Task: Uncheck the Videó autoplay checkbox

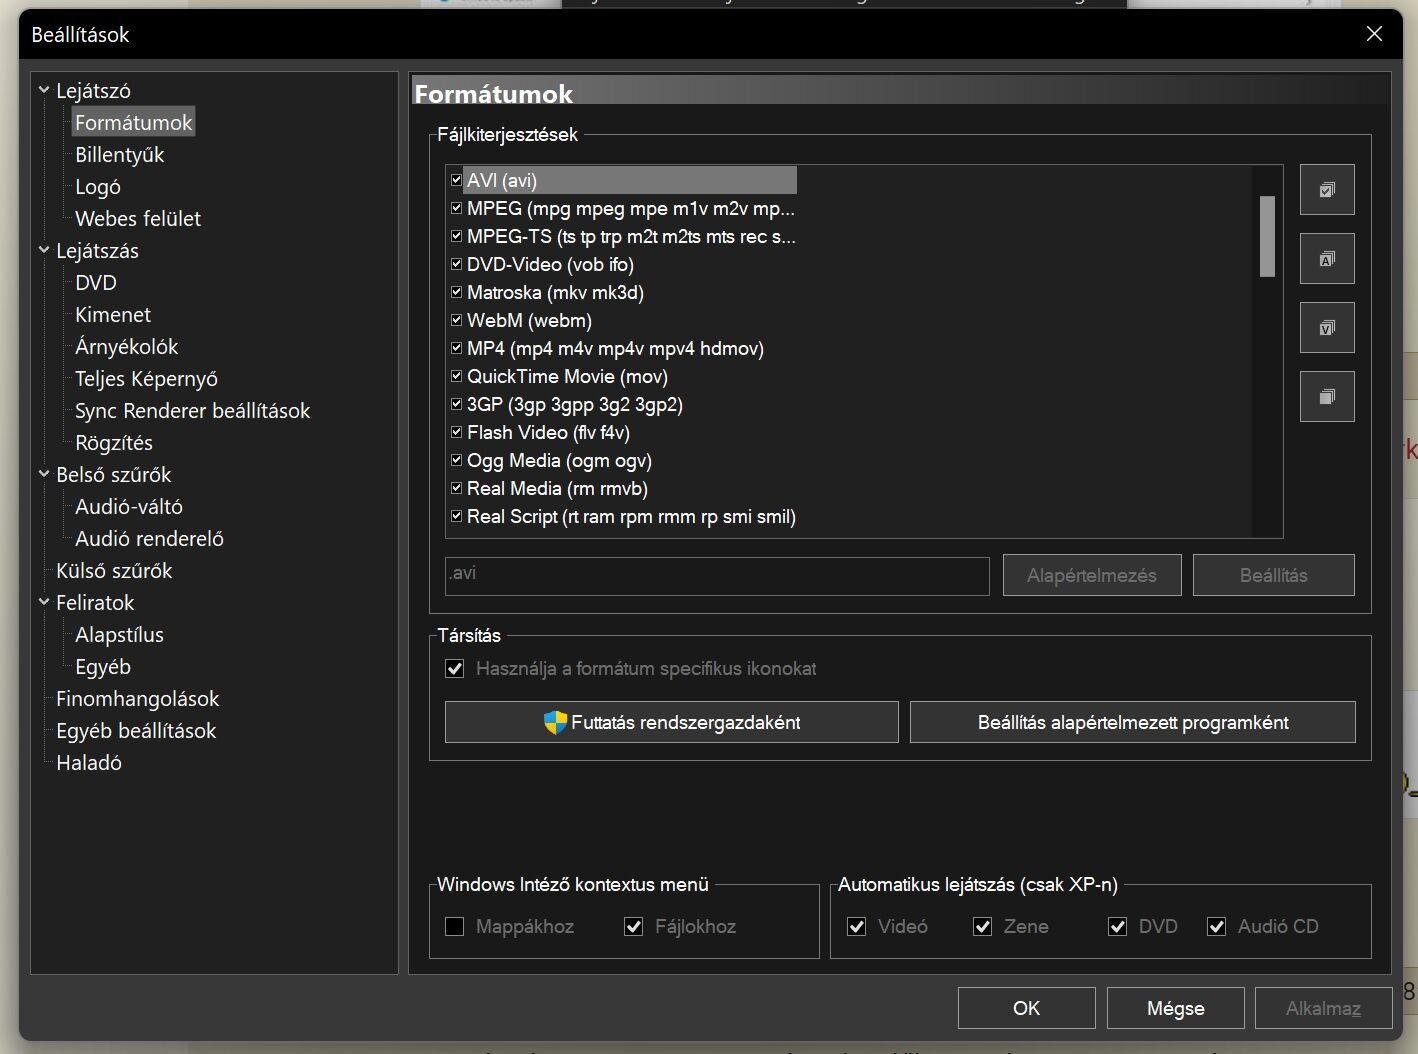Action: click(x=856, y=926)
